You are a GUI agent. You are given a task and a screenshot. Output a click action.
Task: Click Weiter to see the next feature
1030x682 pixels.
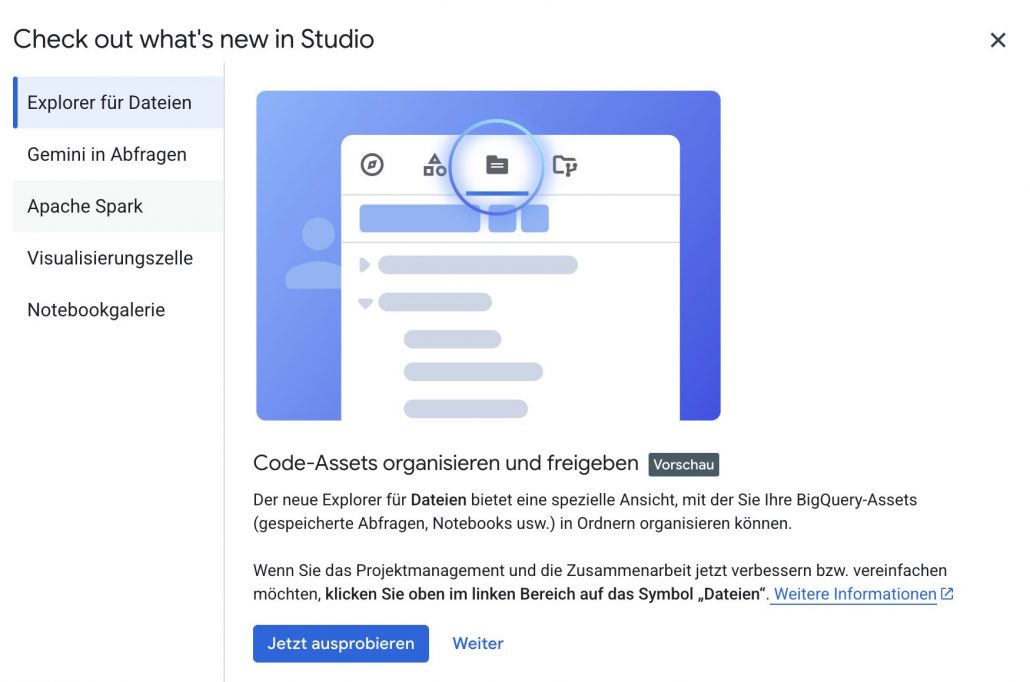coord(478,644)
